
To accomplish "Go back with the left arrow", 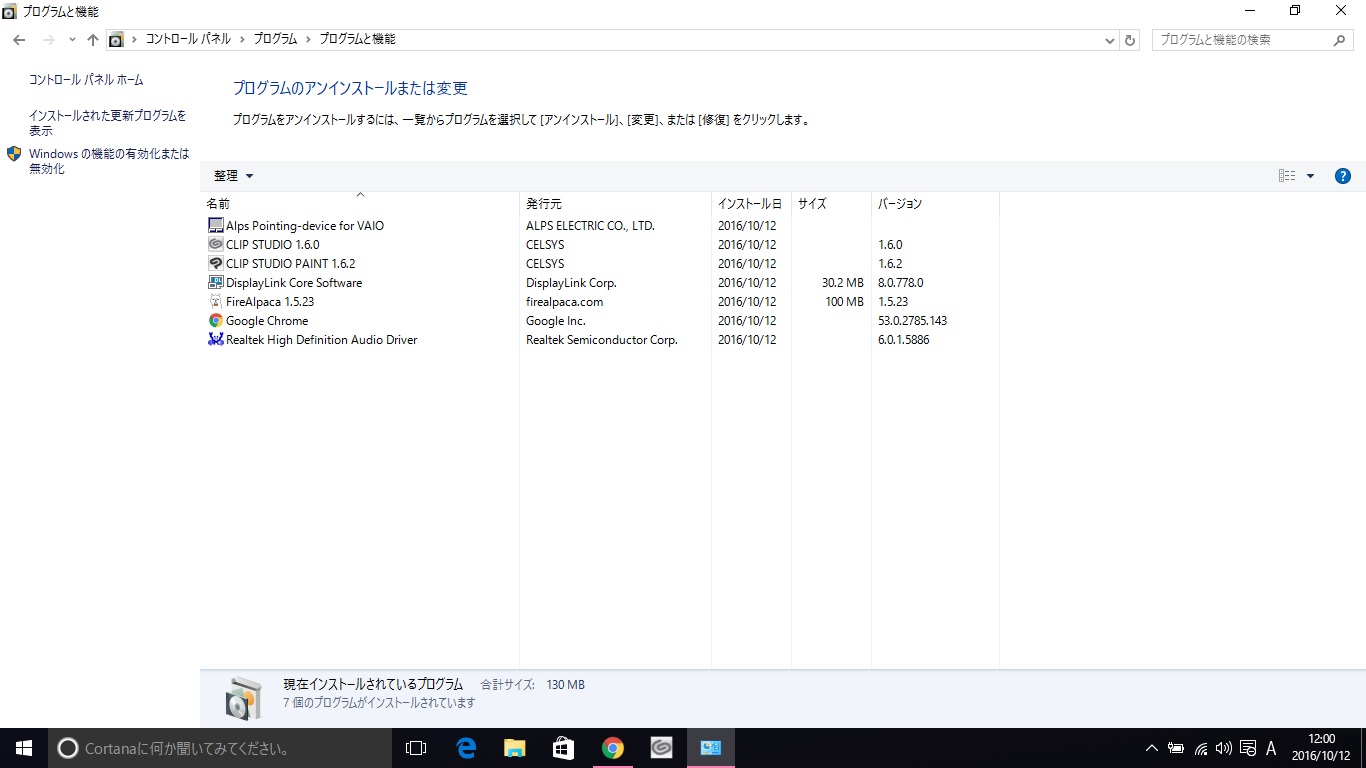I will click(19, 40).
